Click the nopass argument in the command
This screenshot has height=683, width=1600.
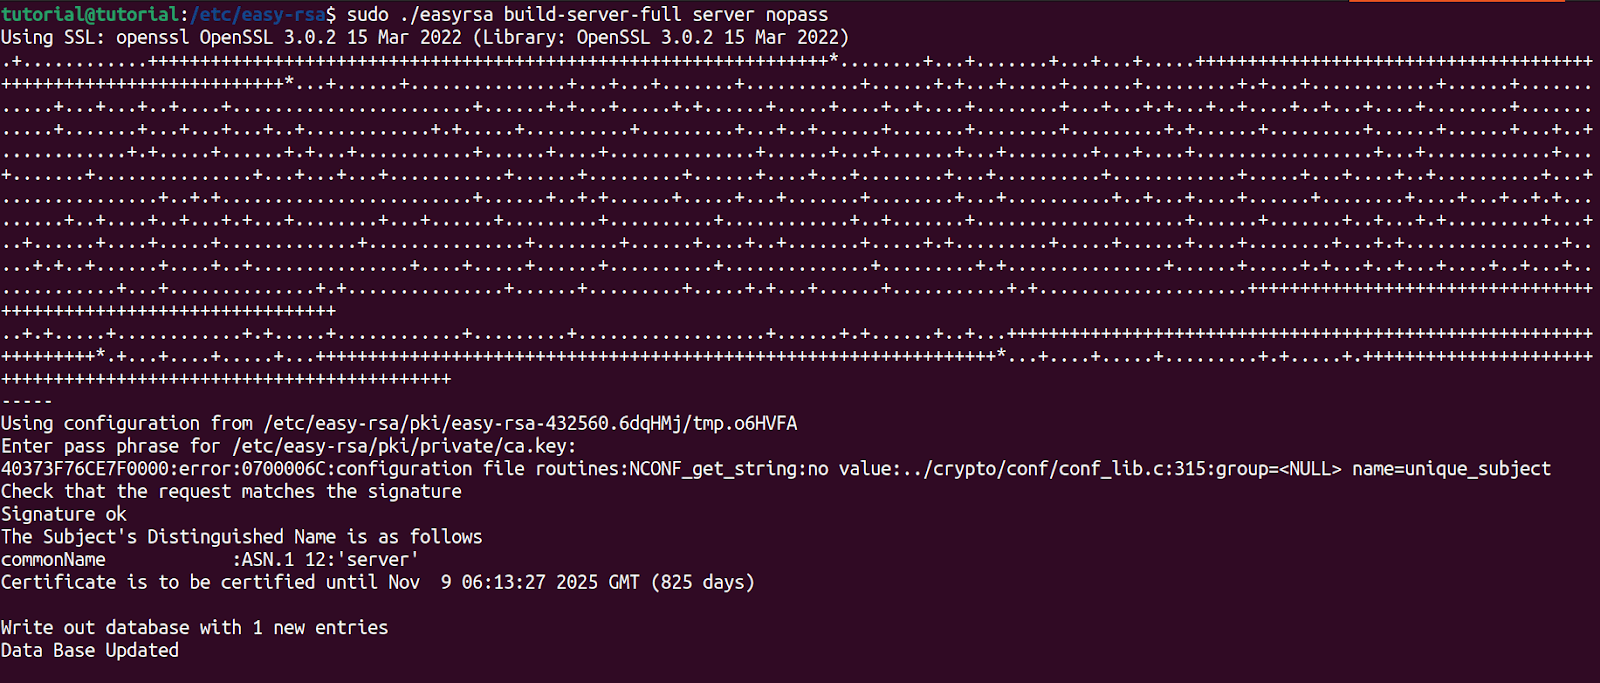(796, 14)
